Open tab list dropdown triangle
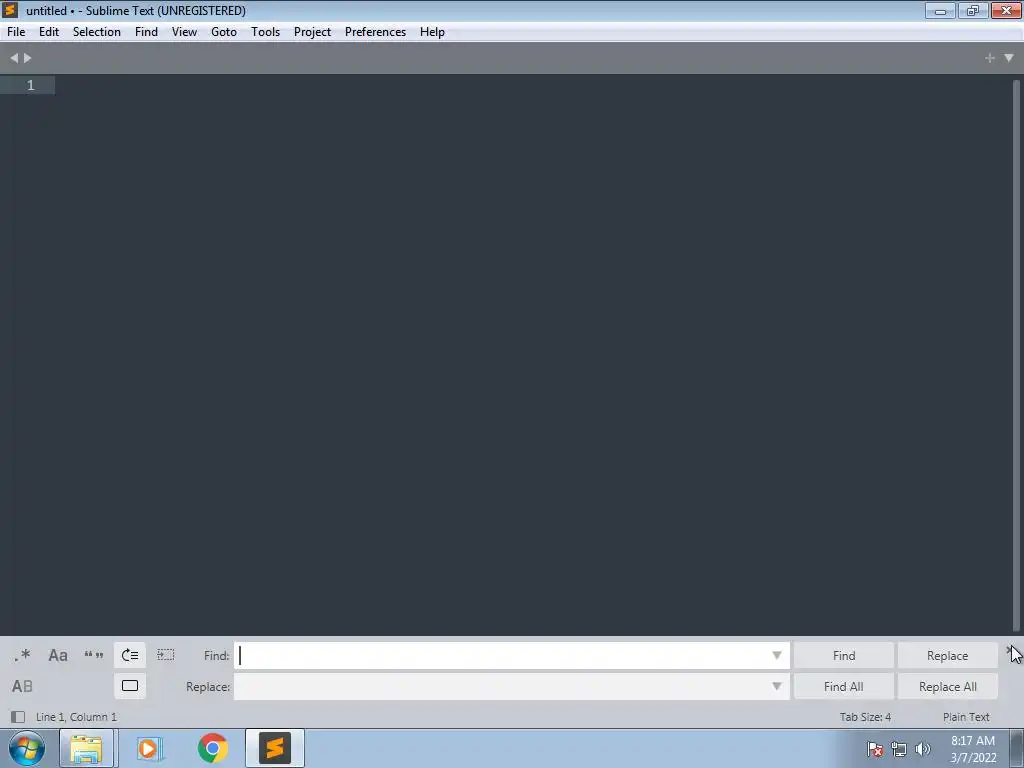 (1009, 58)
